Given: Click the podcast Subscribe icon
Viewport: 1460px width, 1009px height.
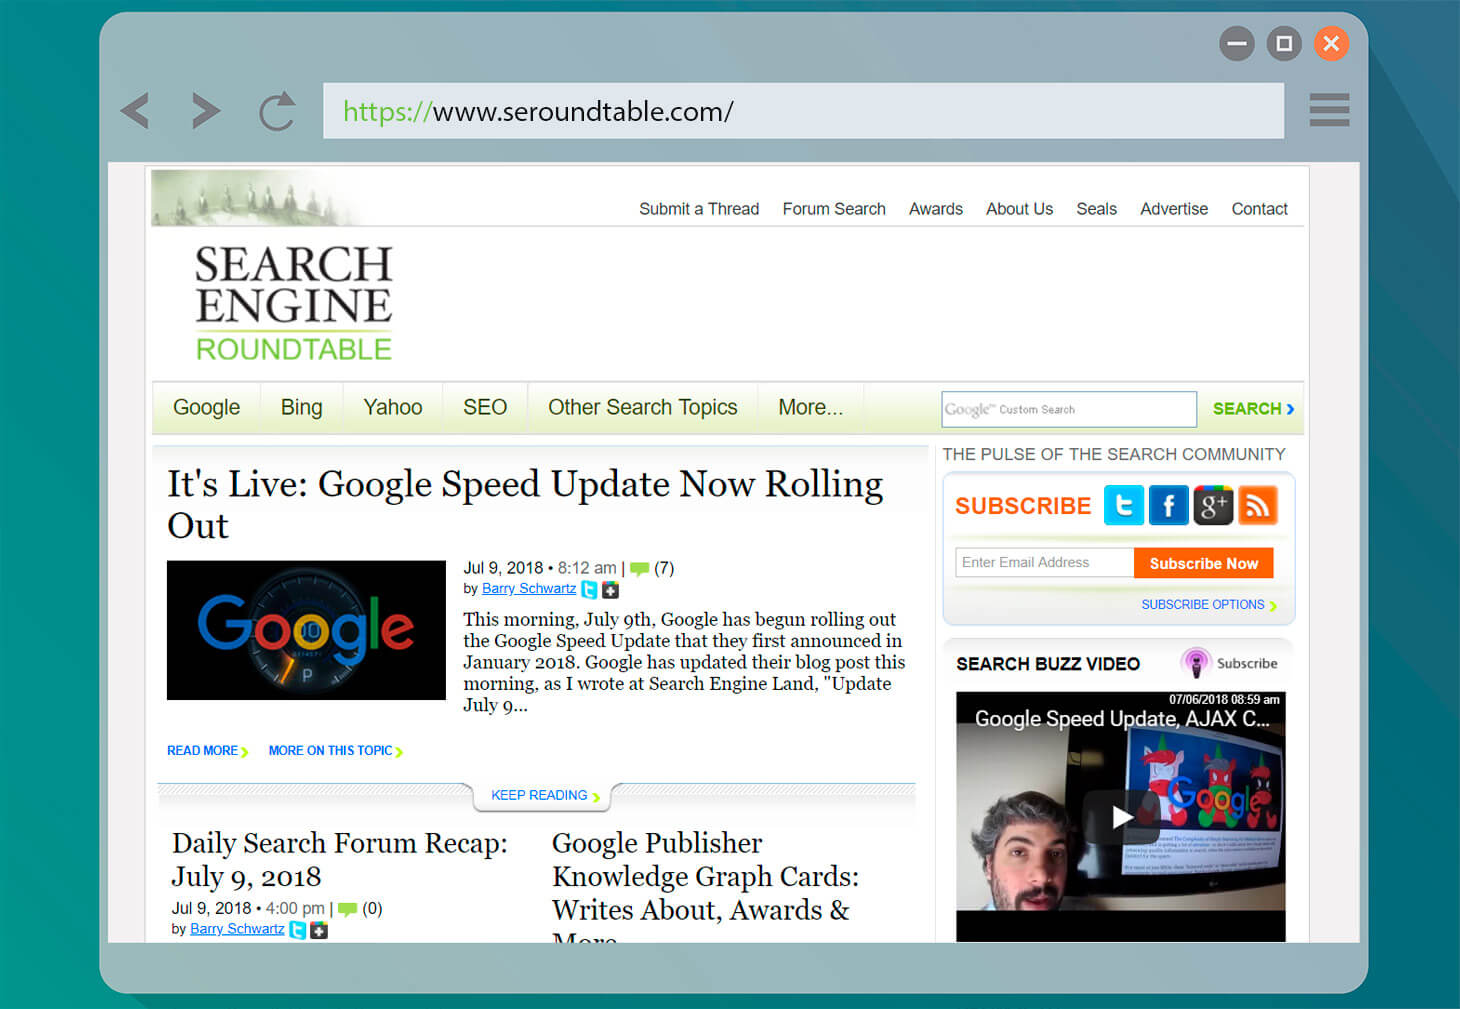Looking at the screenshot, I should coord(1196,663).
